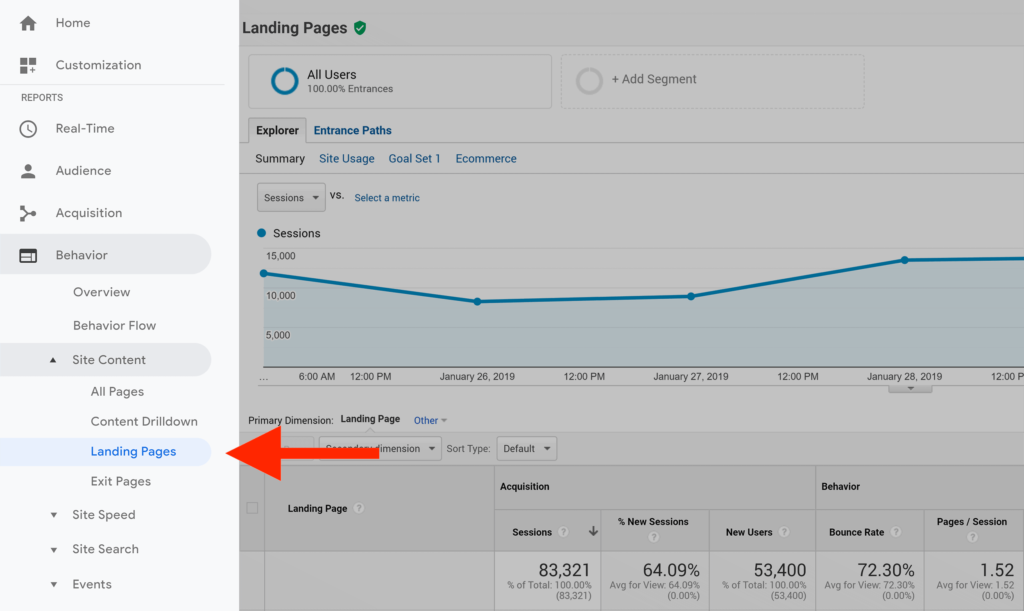Open Acquisition reports icon
Viewport: 1024px width, 611px height.
[27, 212]
